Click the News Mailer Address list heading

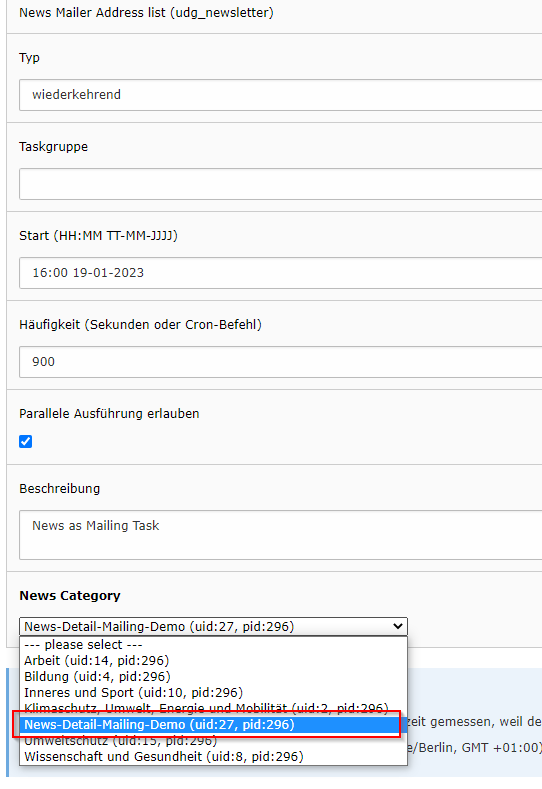click(146, 13)
